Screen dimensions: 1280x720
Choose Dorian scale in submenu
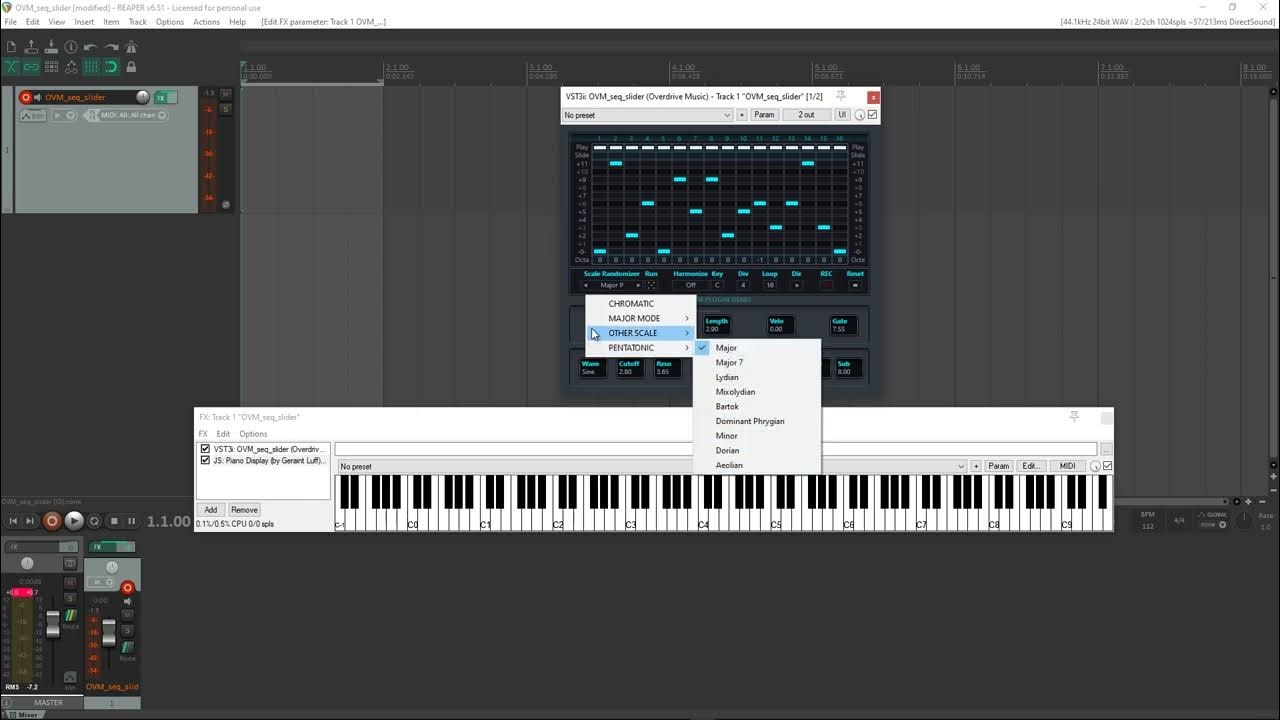click(757, 450)
